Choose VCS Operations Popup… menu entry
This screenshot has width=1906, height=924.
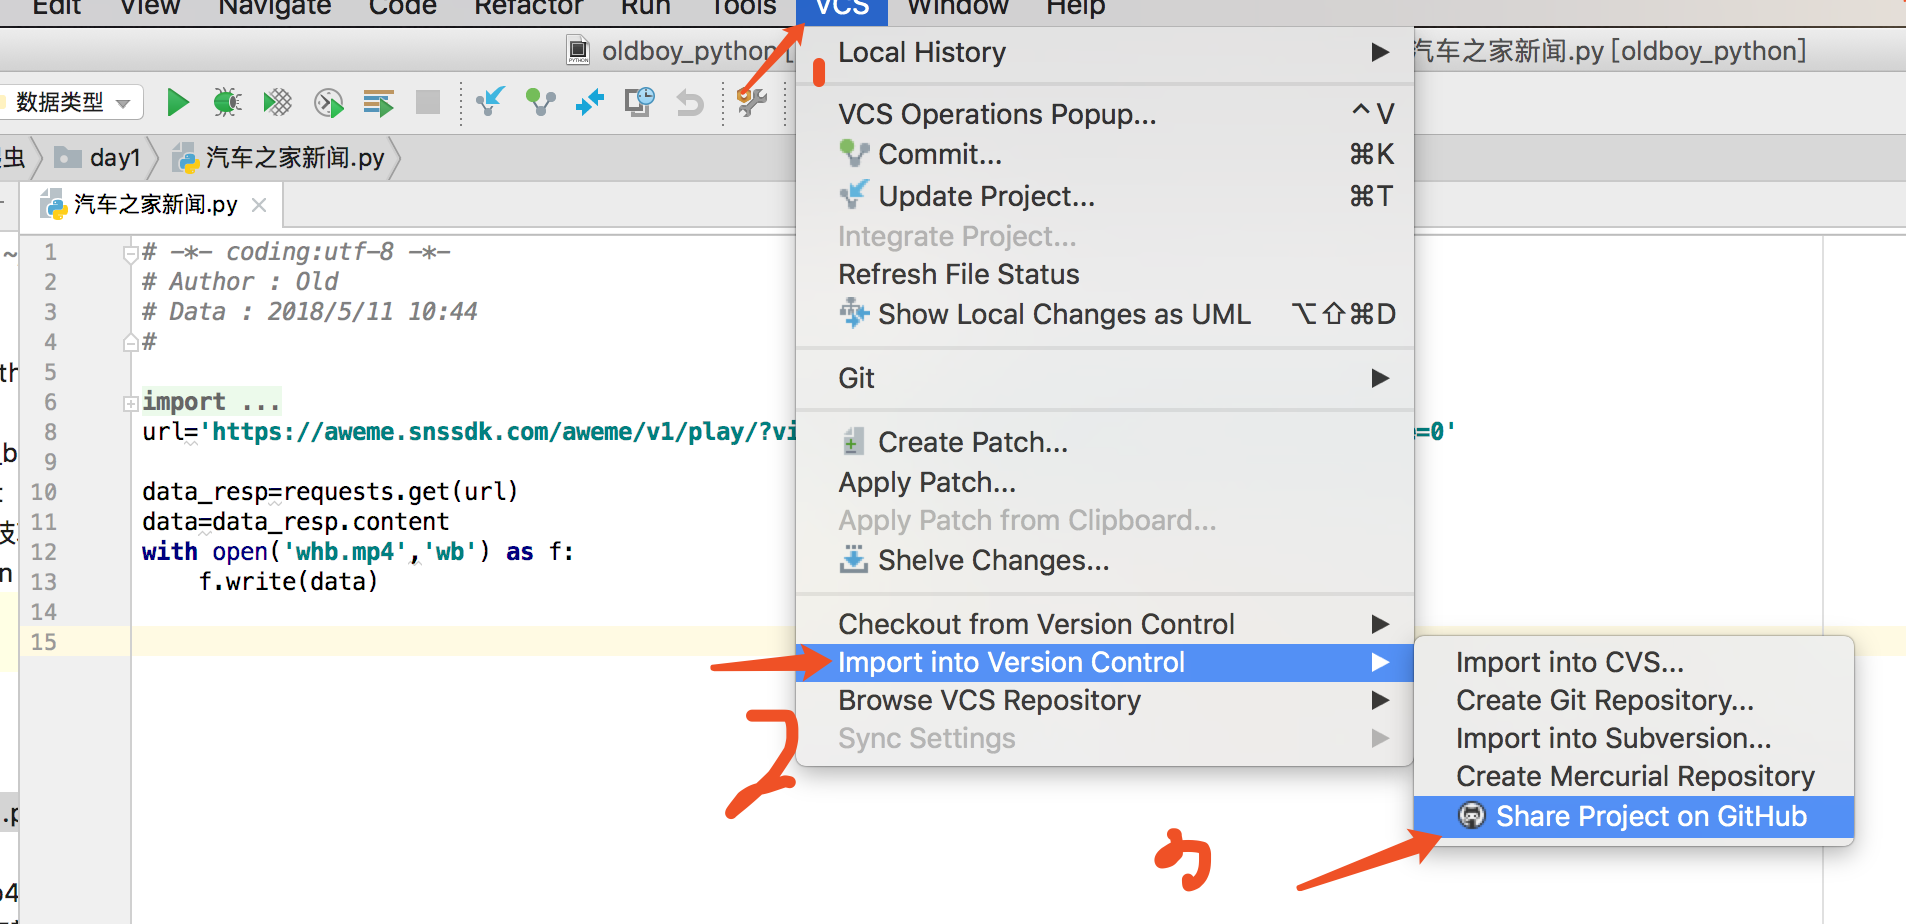tap(1105, 114)
